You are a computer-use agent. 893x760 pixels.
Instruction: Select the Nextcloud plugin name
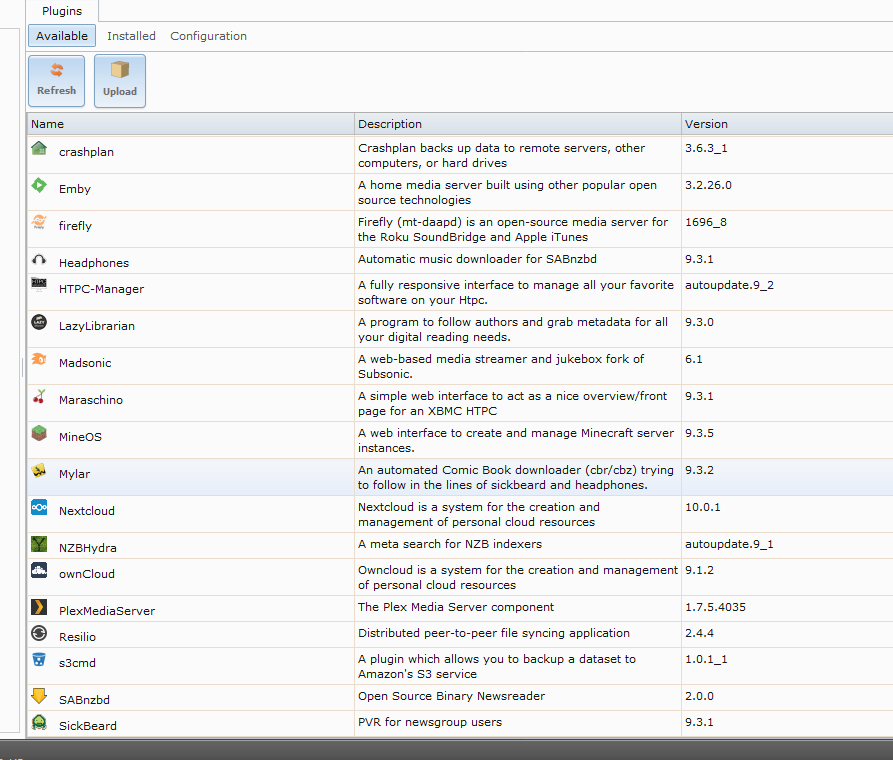(87, 512)
